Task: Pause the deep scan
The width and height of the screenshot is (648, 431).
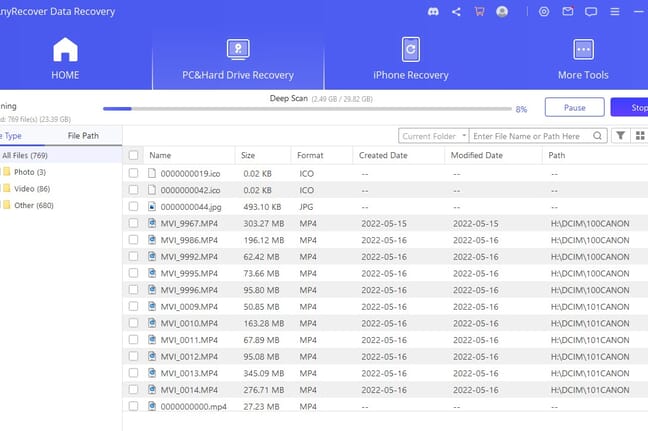Action: click(x=574, y=107)
